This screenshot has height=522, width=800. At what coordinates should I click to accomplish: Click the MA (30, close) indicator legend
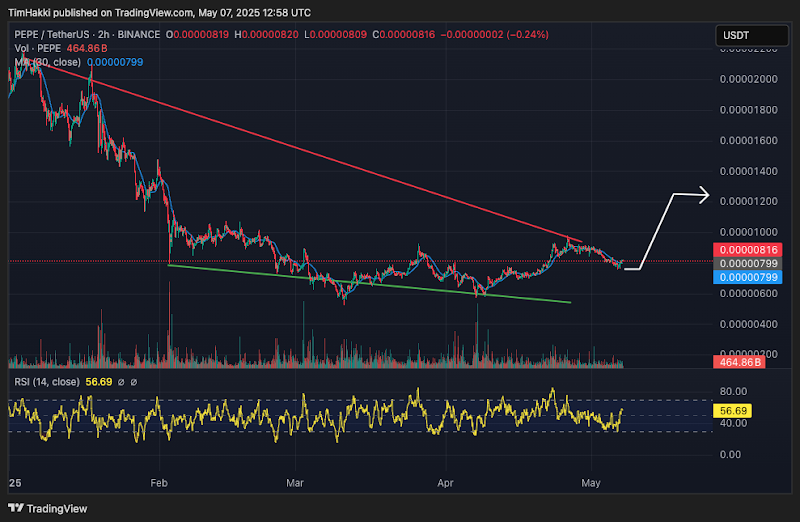coord(47,62)
